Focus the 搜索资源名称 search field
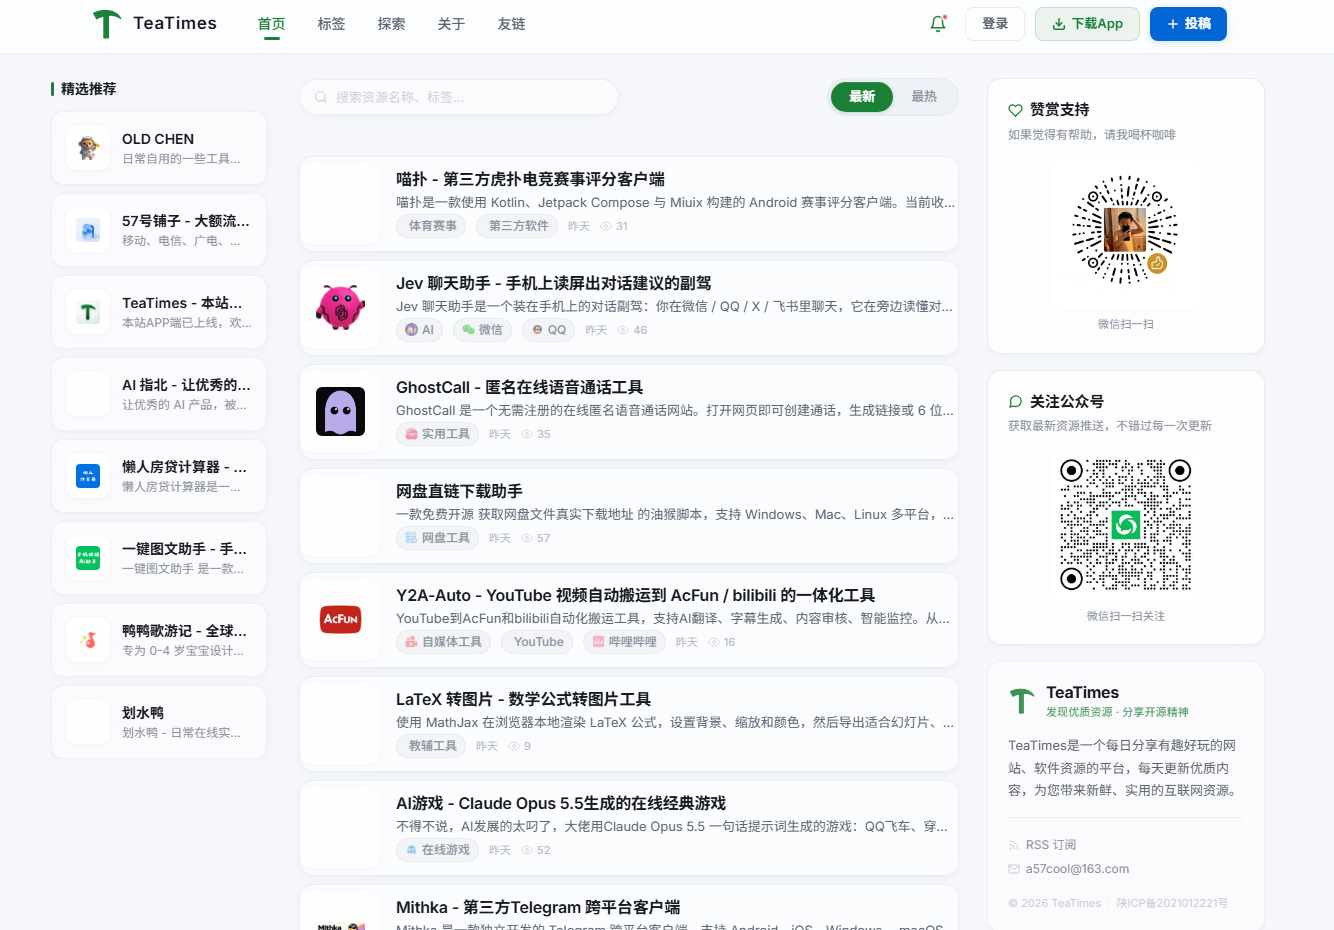The image size is (1334, 930). (459, 97)
